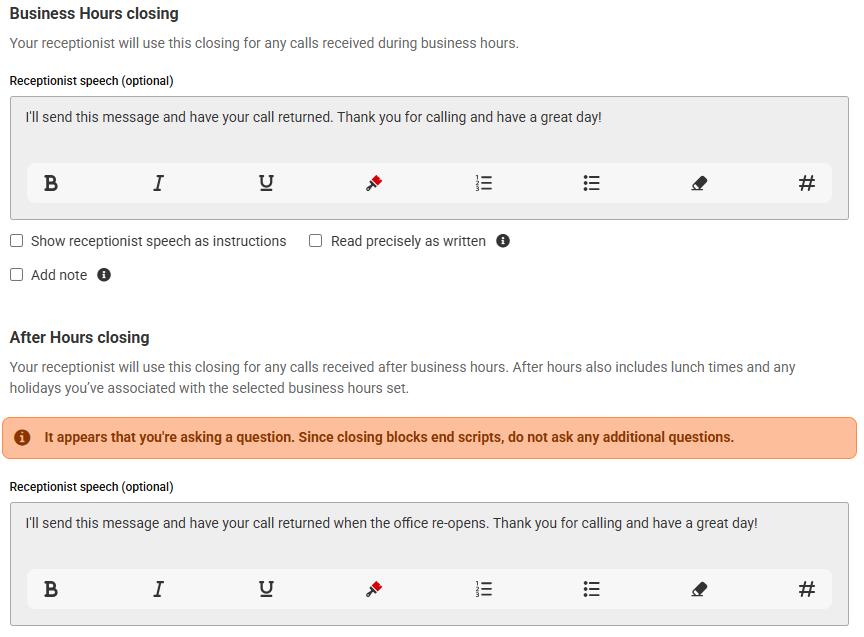Apply bold in After Hours closing editor
Screen dimensions: 864x637
(51, 589)
